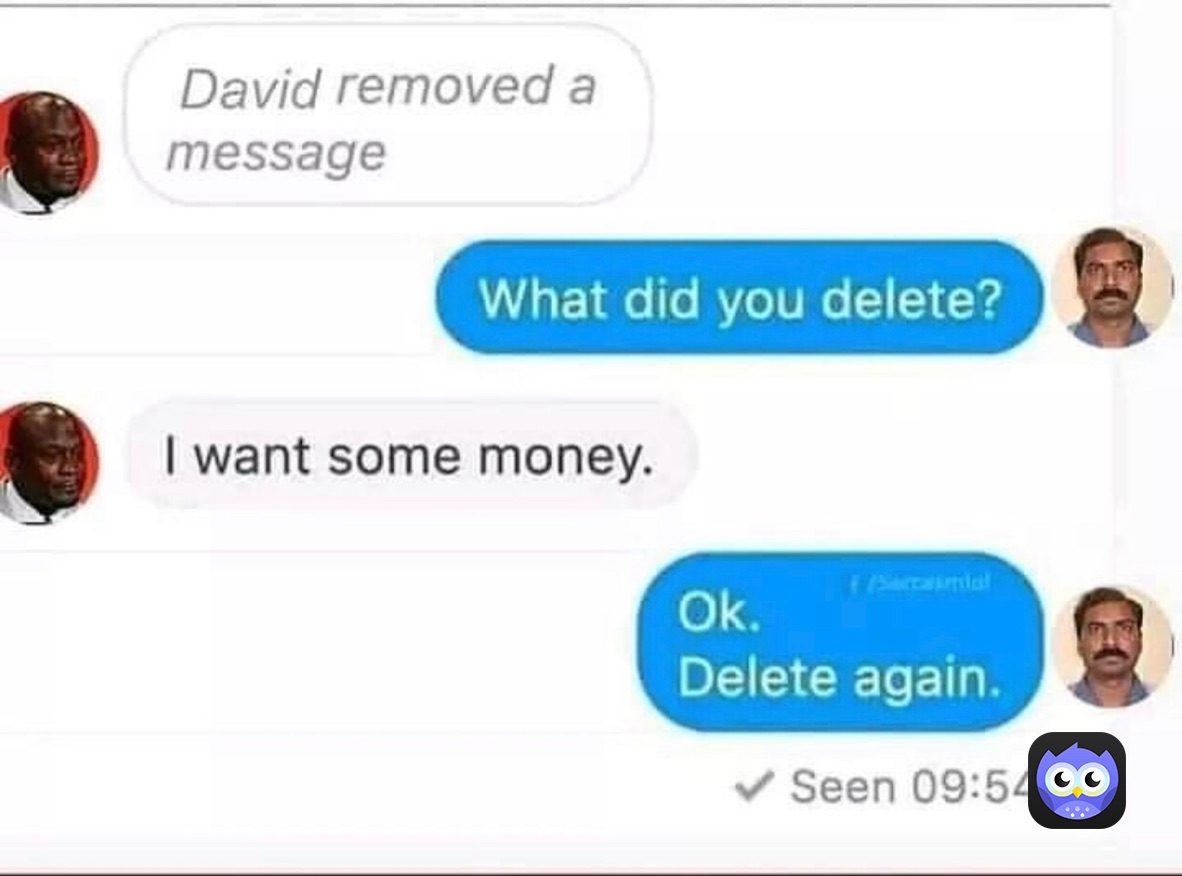
Task: Click the sender avatar beside "What did you delete?"
Action: click(1113, 287)
